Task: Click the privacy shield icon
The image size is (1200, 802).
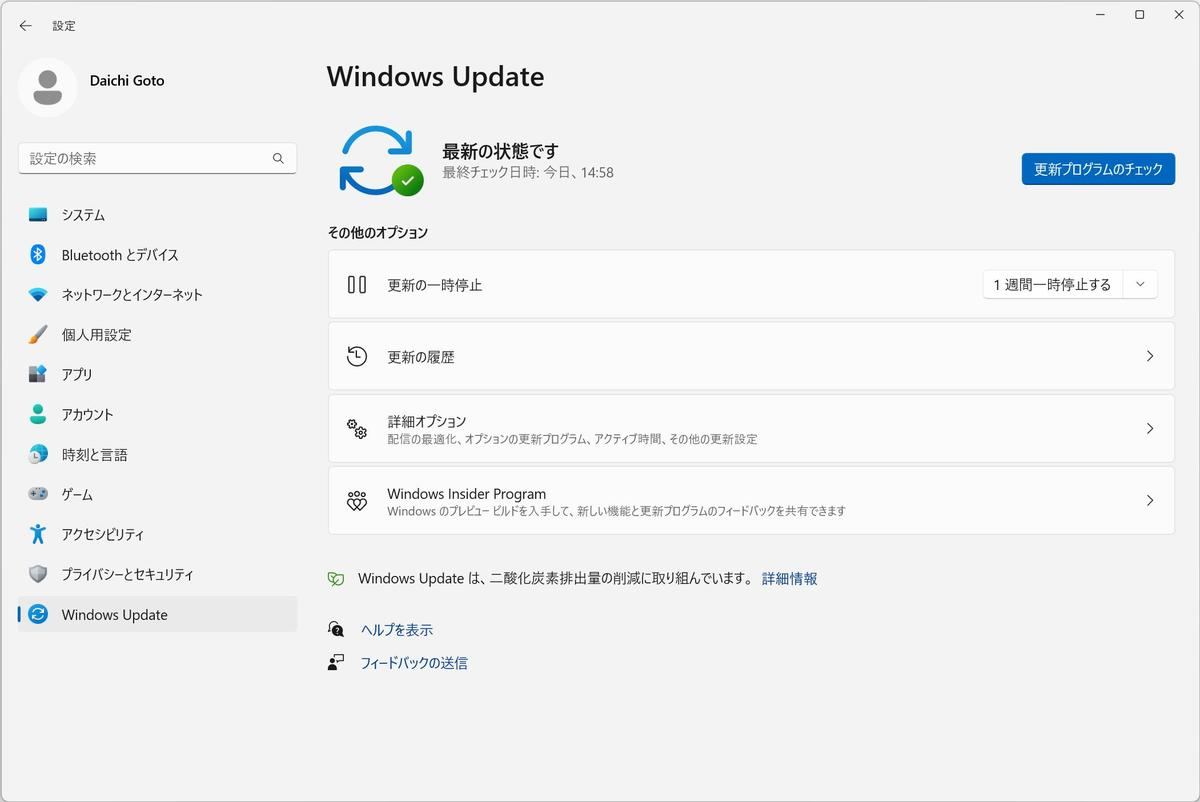Action: 38,574
